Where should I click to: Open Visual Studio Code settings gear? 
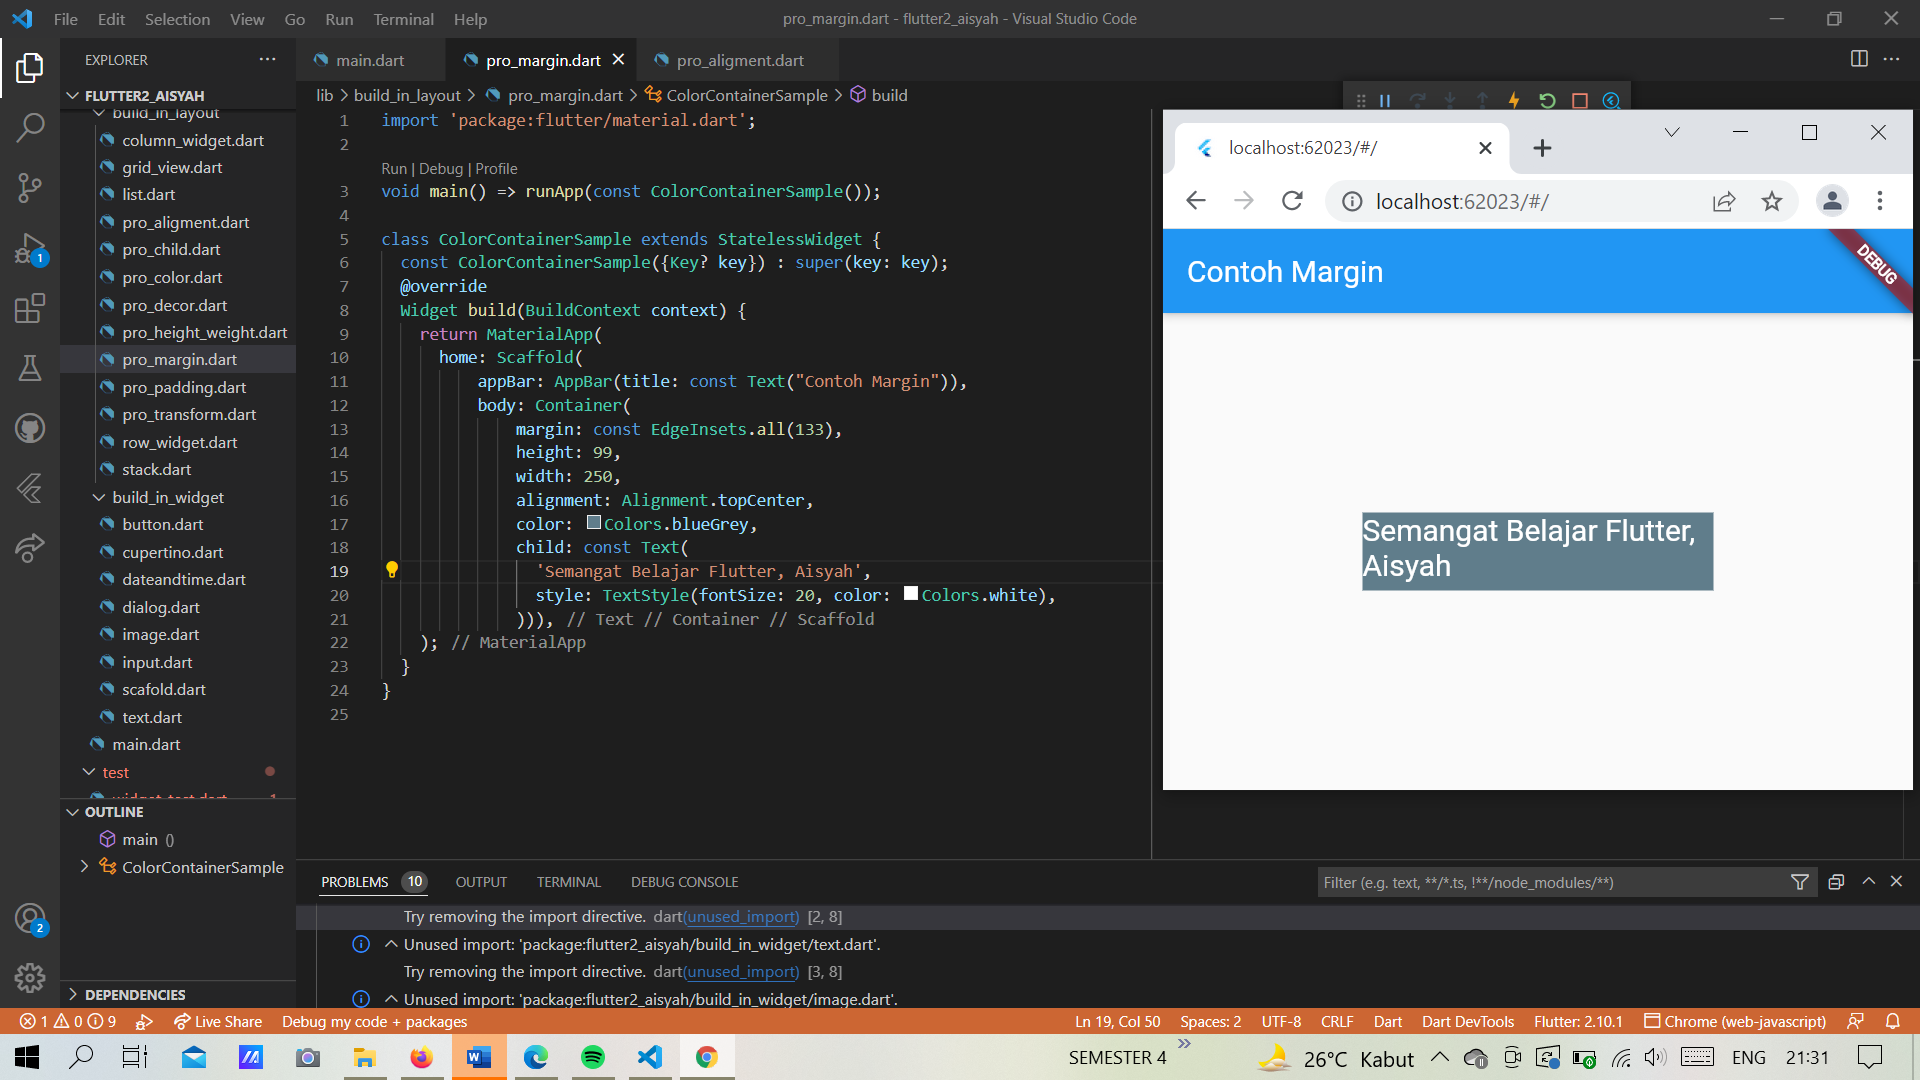tap(30, 978)
